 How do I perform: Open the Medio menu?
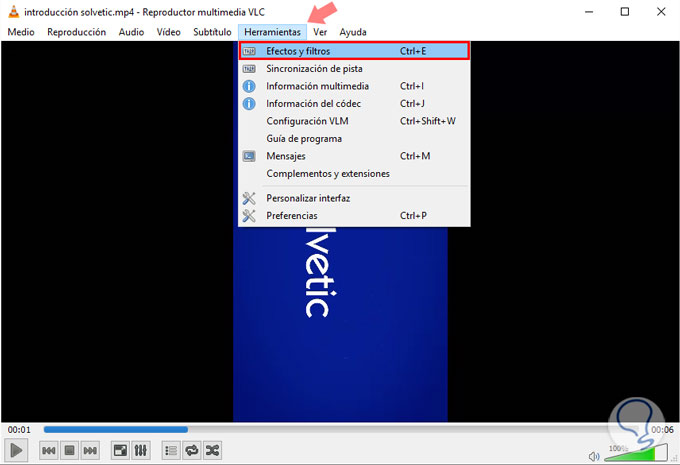(x=21, y=32)
